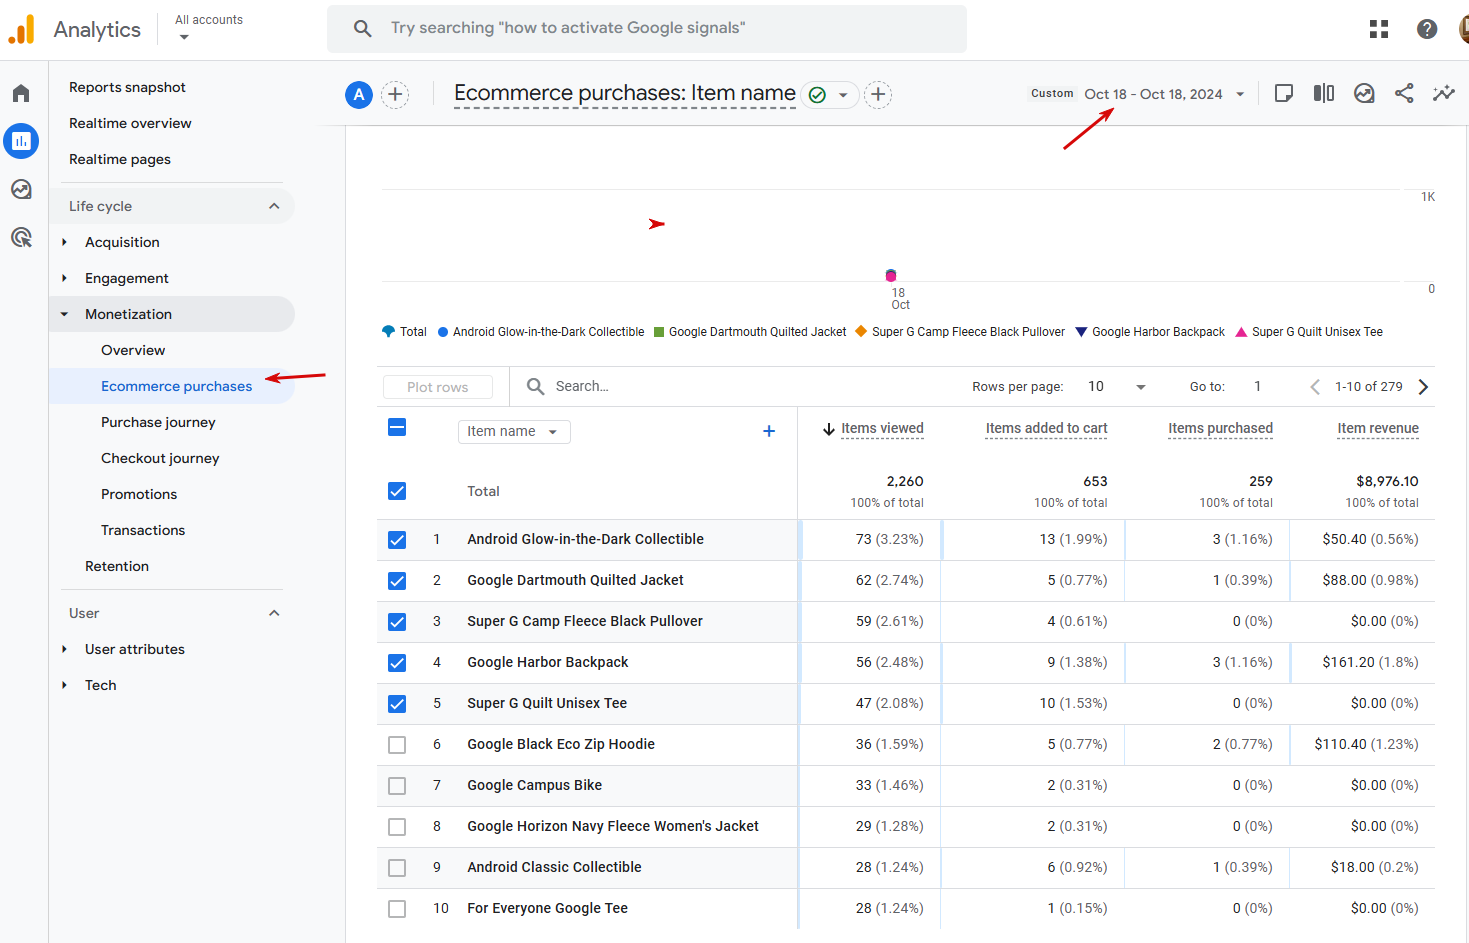Image resolution: width=1469 pixels, height=943 pixels.
Task: Expand the Acquisition section
Action: tap(122, 242)
